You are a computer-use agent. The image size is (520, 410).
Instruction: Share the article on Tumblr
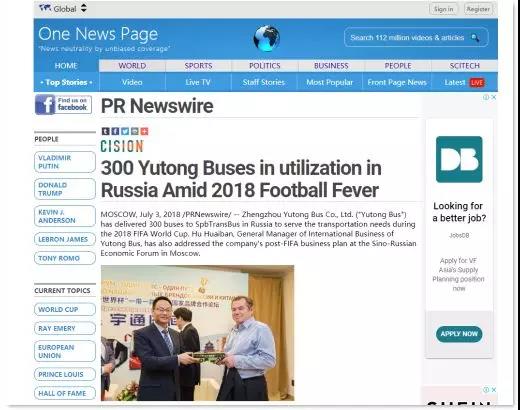105,131
